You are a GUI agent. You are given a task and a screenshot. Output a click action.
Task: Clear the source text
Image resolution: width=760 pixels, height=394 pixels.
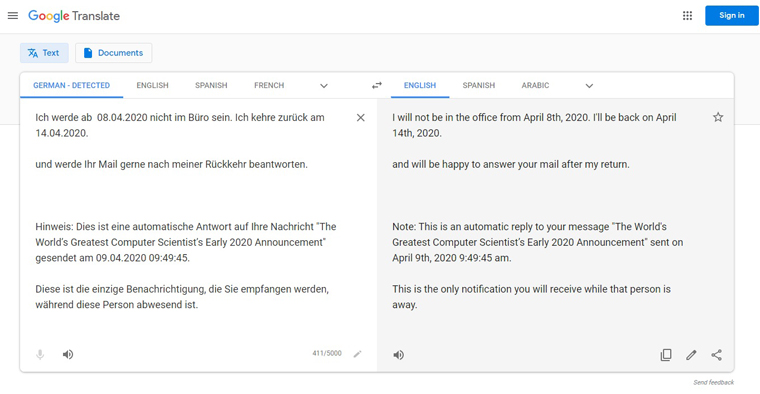pyautogui.click(x=361, y=117)
